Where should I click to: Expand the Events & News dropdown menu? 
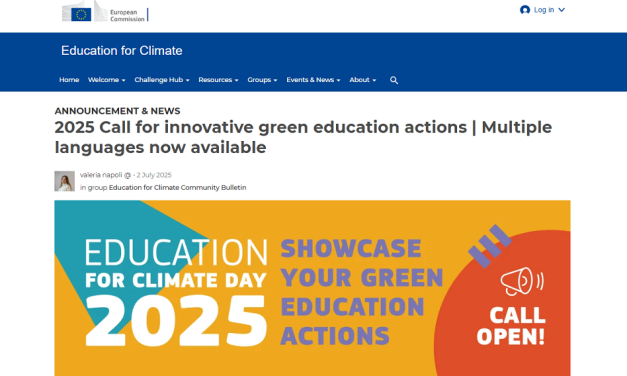313,80
